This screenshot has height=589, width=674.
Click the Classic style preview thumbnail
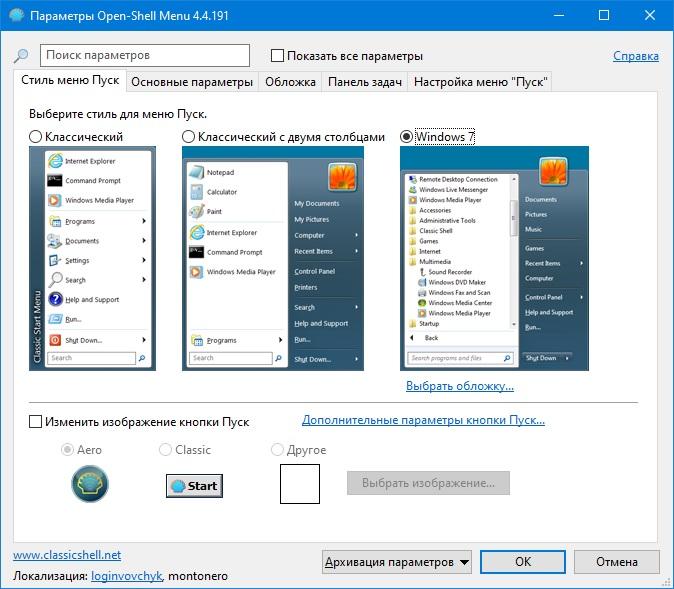[92, 258]
